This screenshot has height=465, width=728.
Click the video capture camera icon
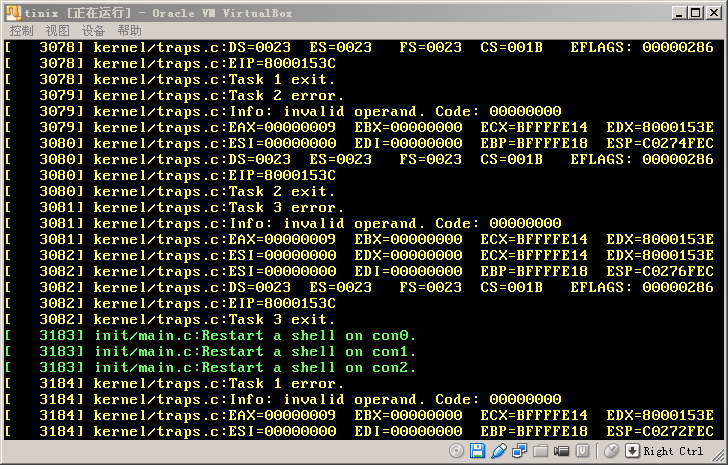(x=561, y=451)
